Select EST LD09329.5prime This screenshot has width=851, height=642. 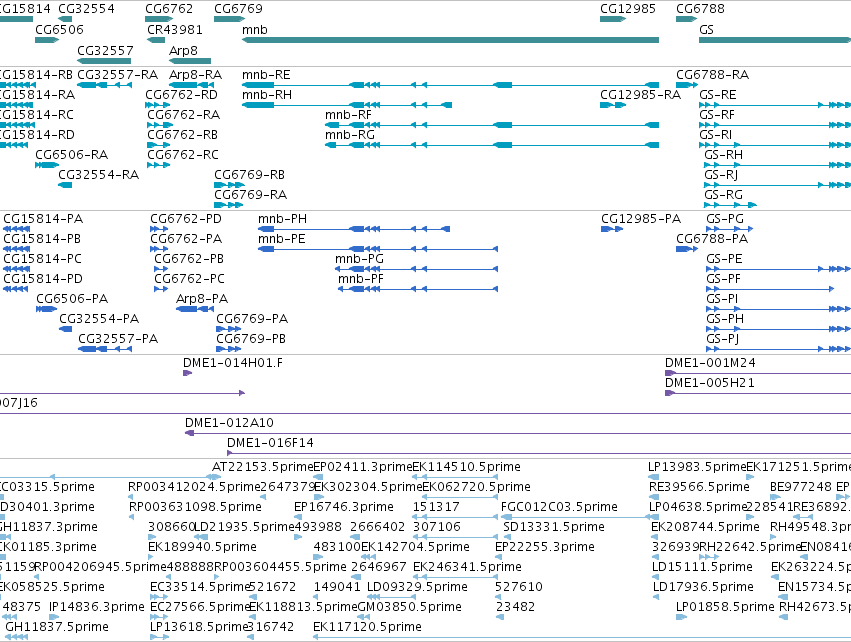tap(417, 587)
